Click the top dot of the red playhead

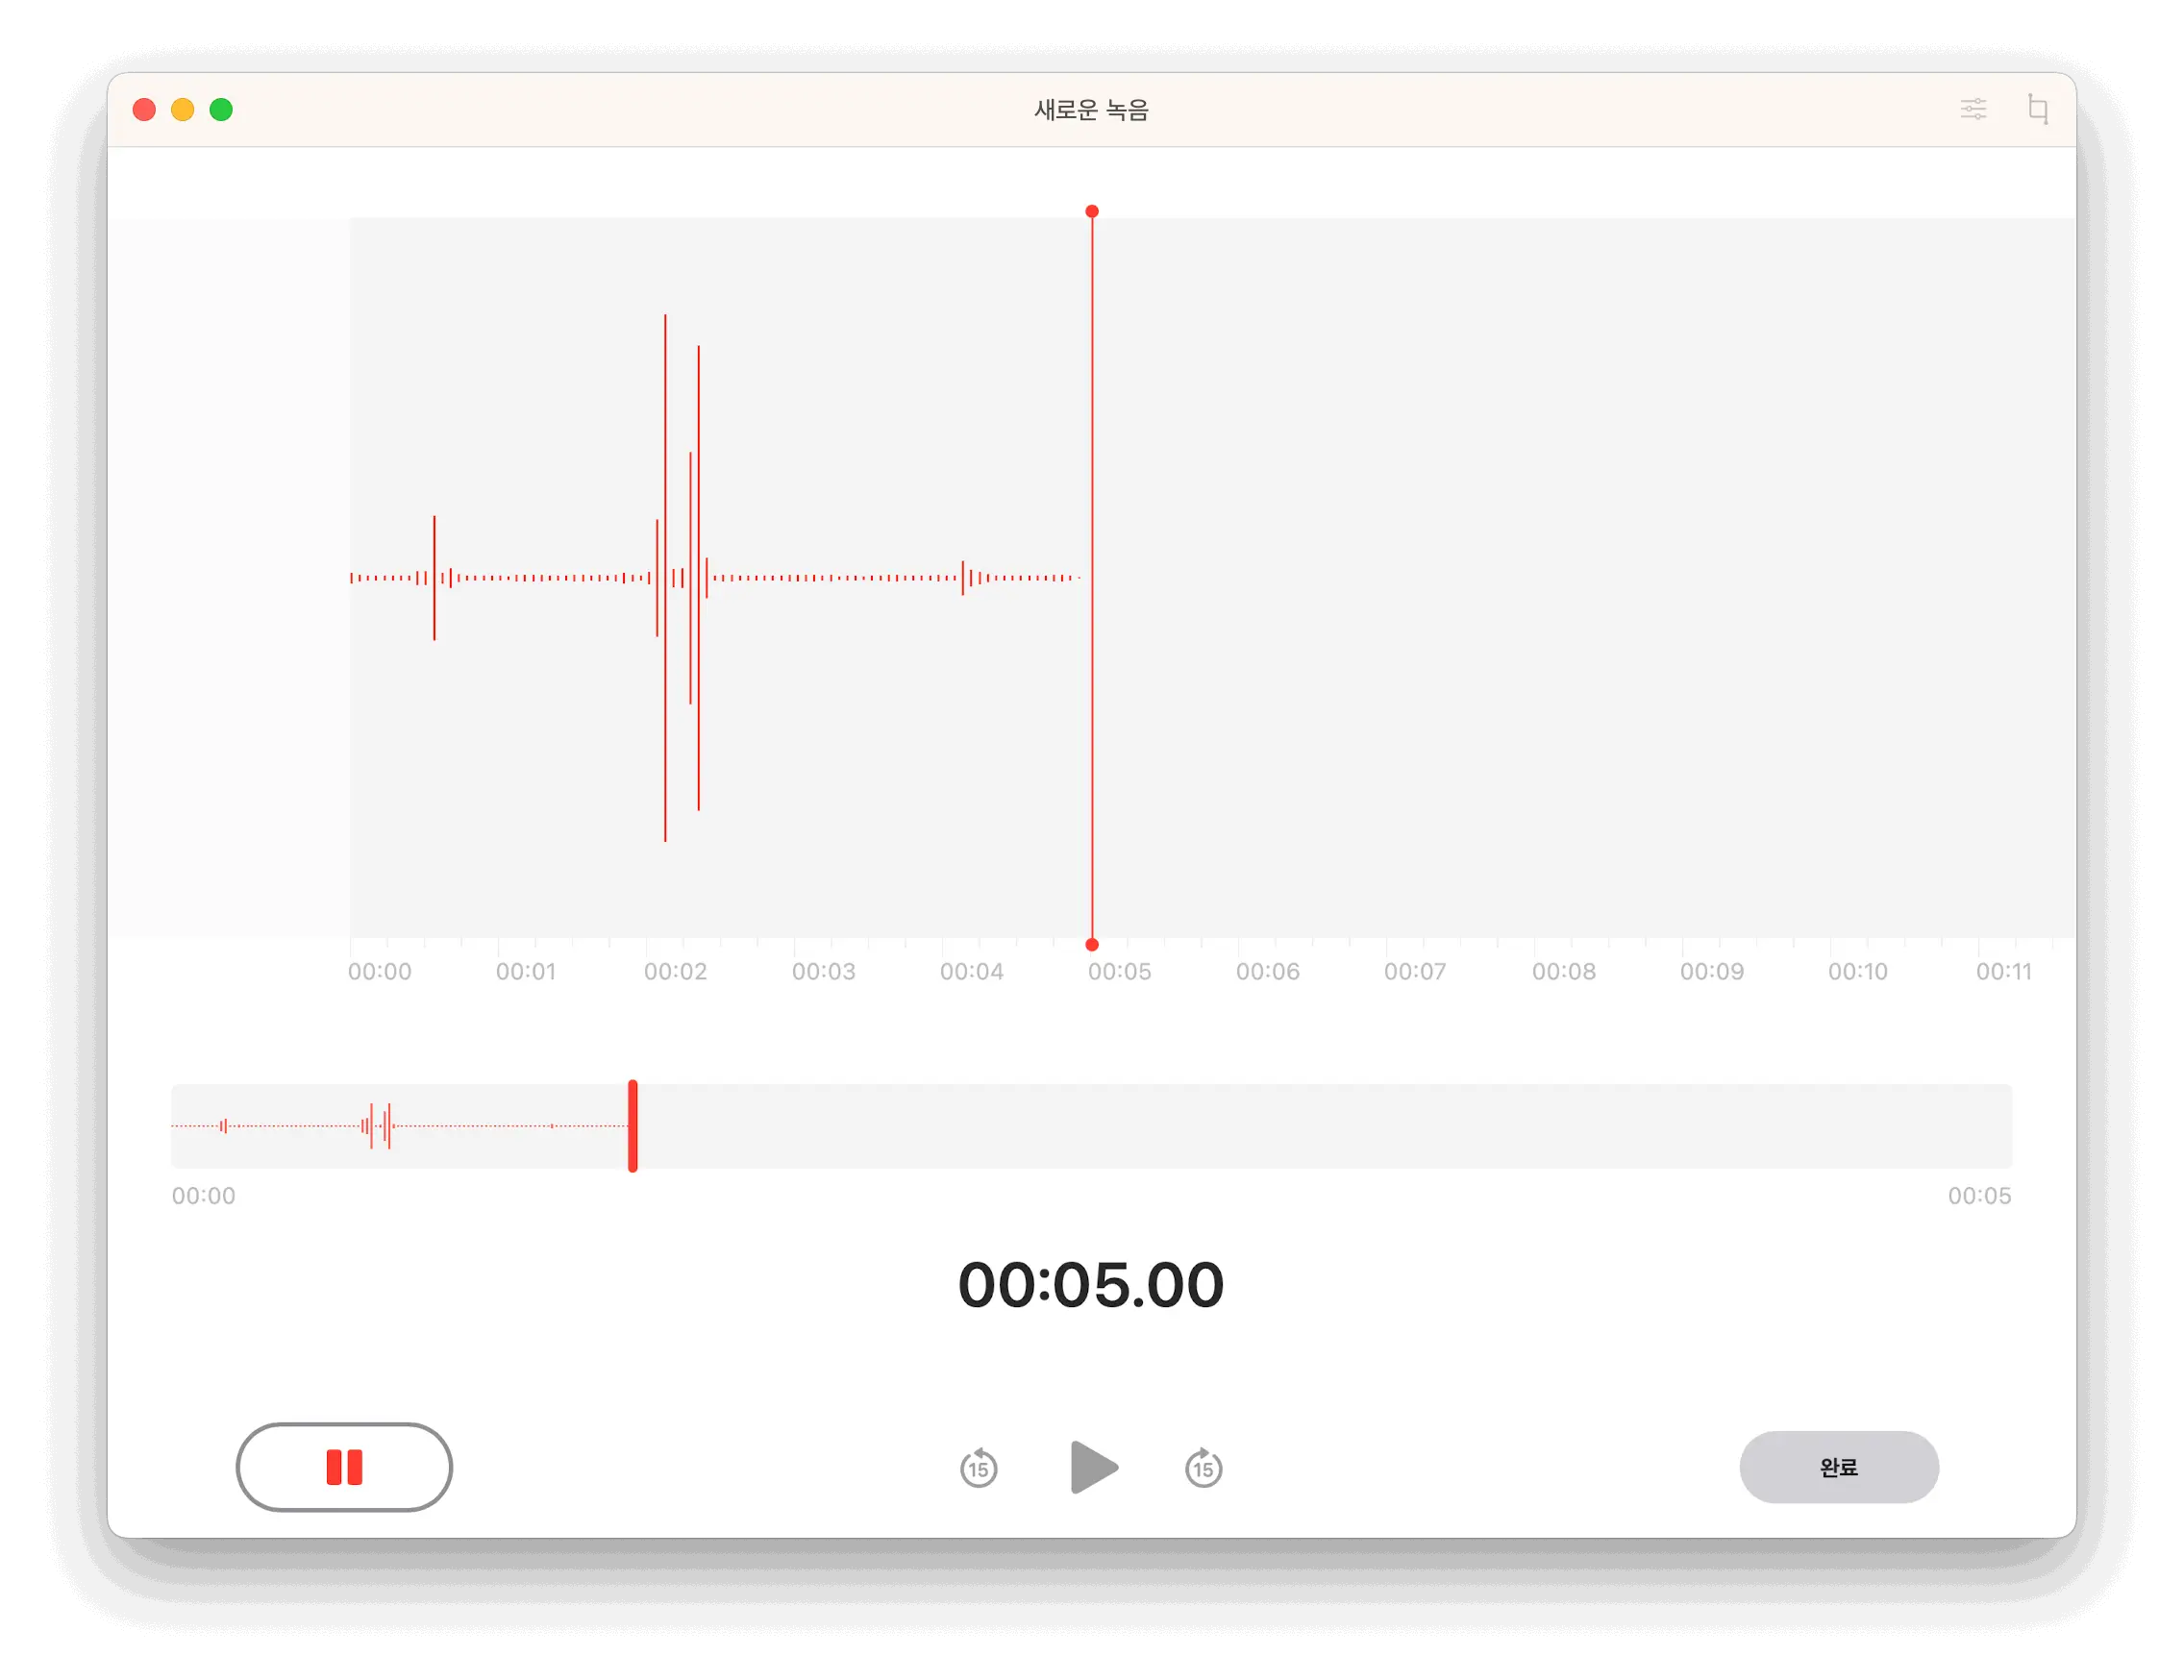(1092, 211)
